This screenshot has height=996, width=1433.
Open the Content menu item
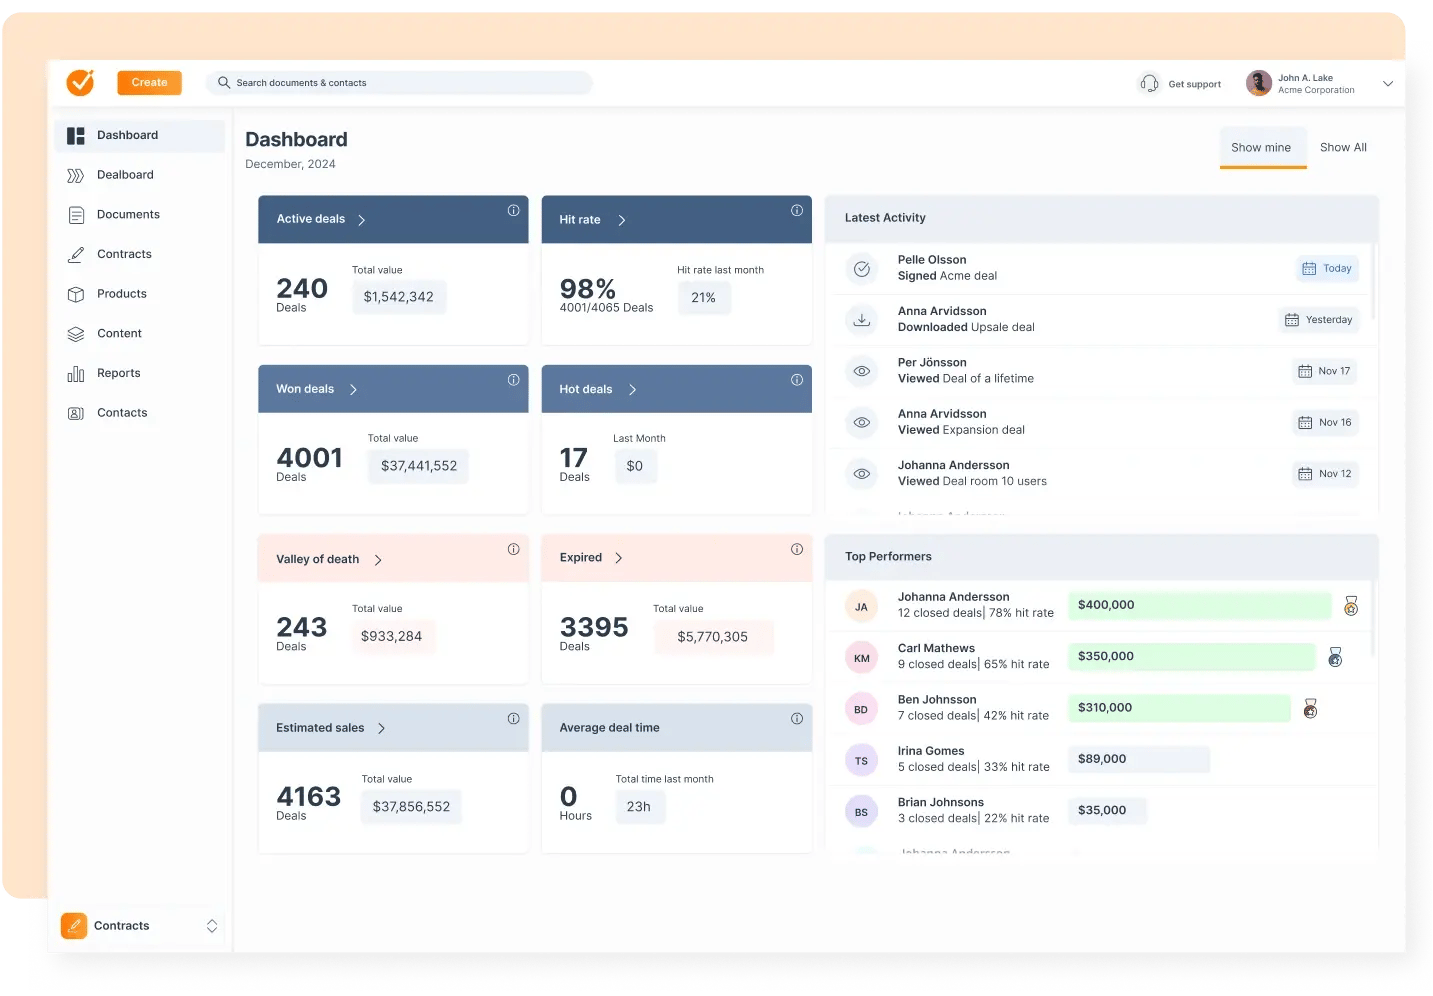point(139,333)
